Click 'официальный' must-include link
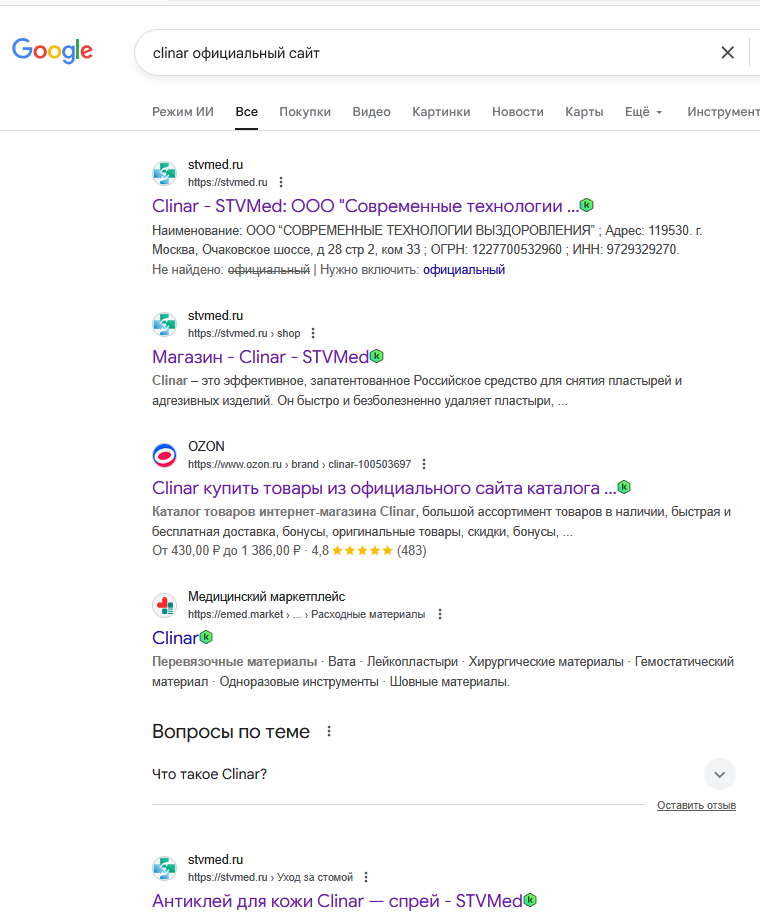760x917 pixels. coord(464,270)
